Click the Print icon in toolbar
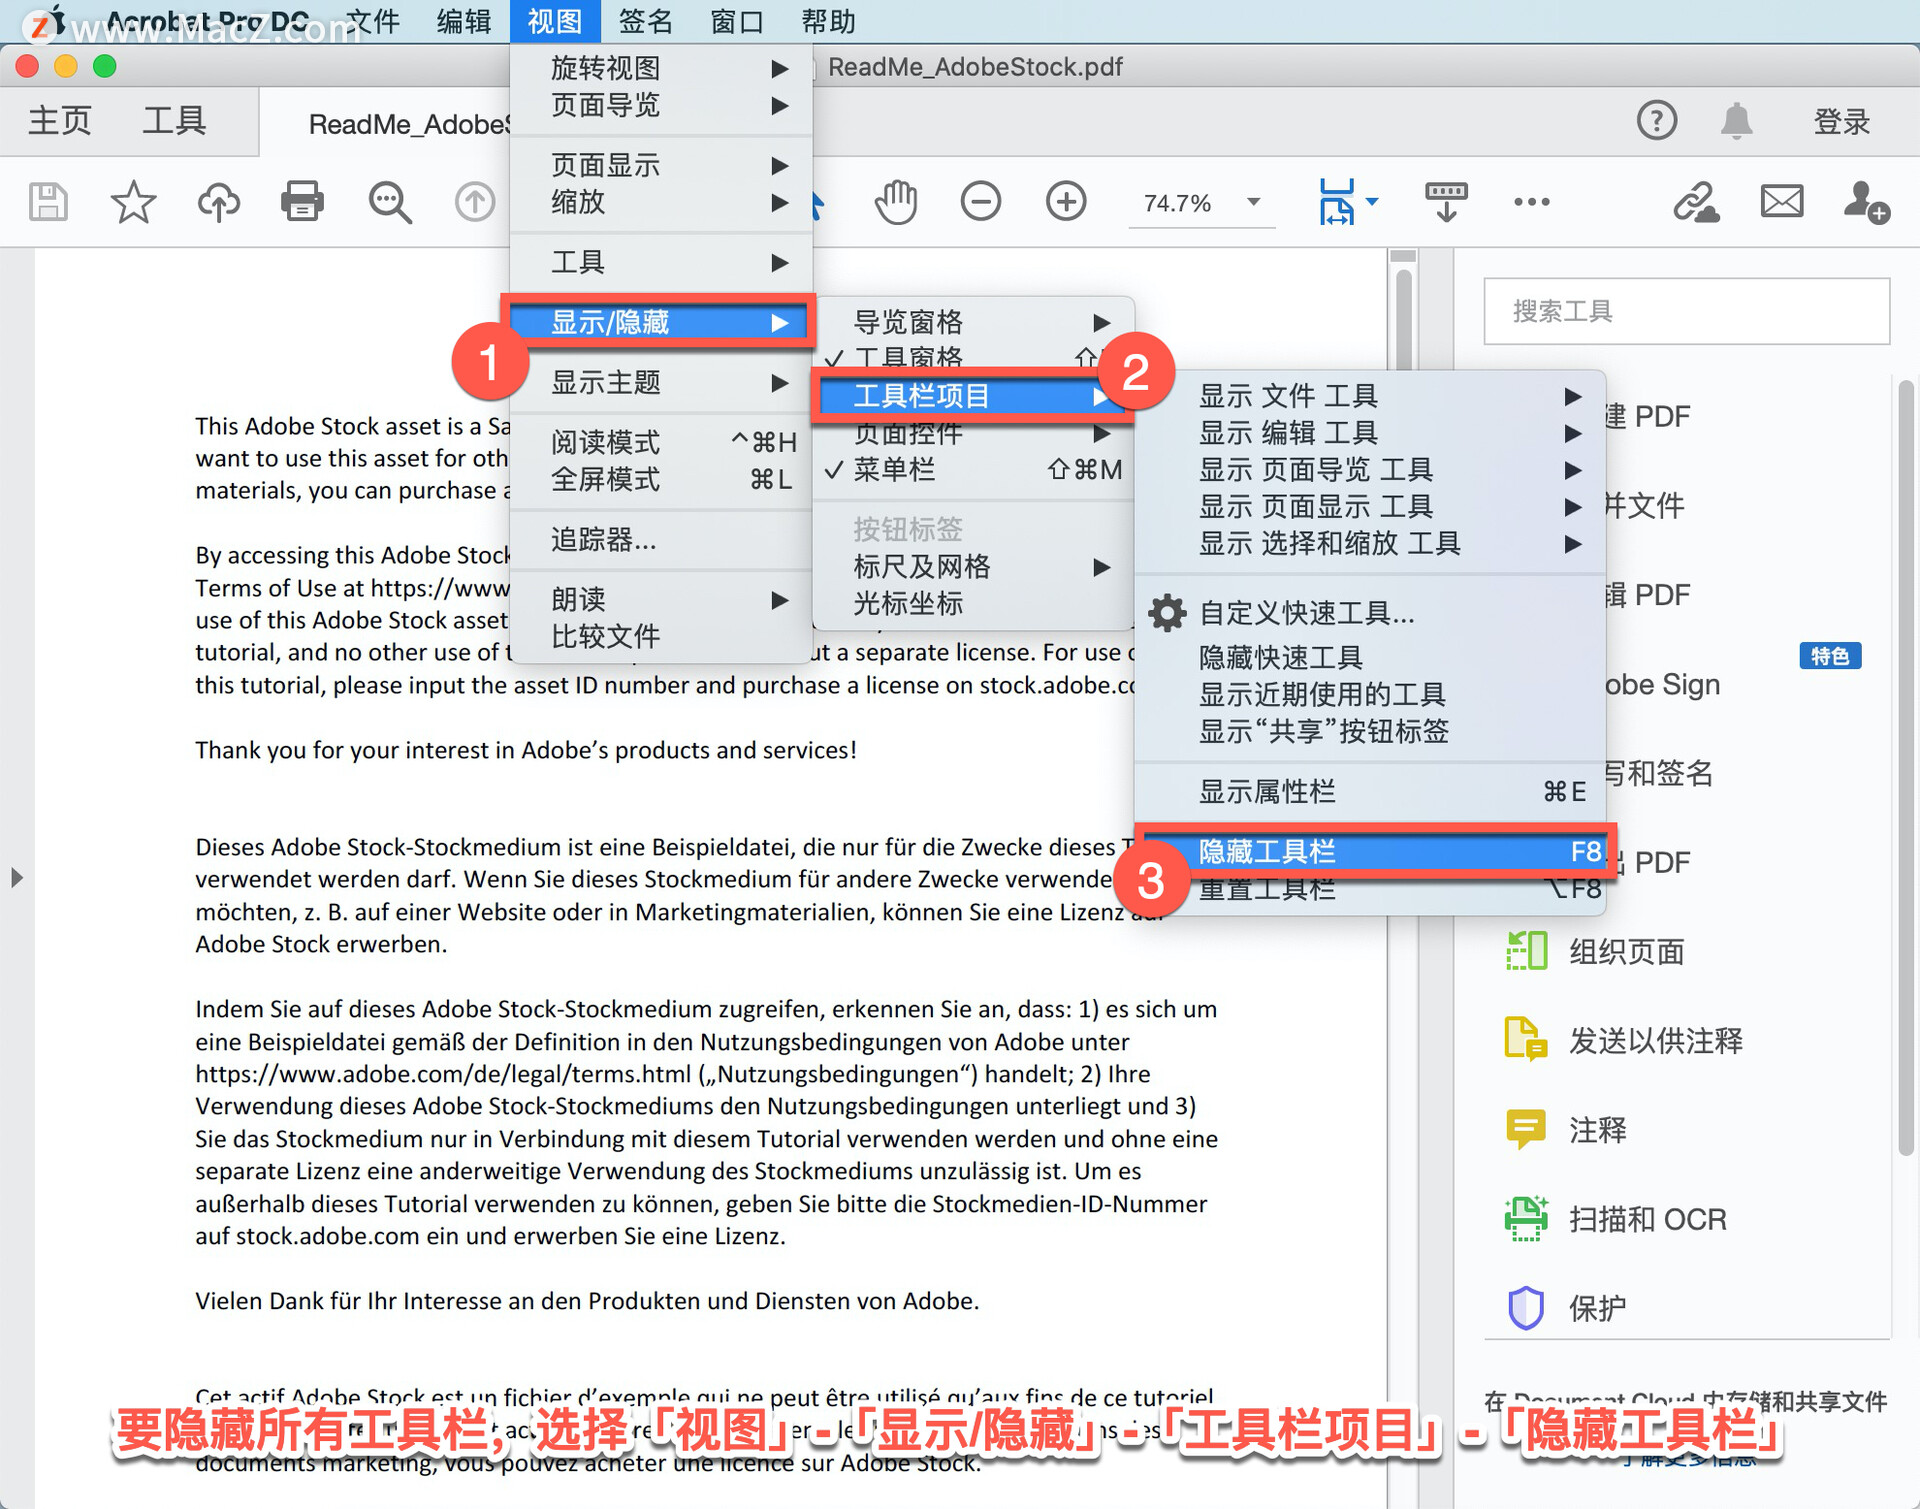This screenshot has width=1920, height=1509. point(303,202)
